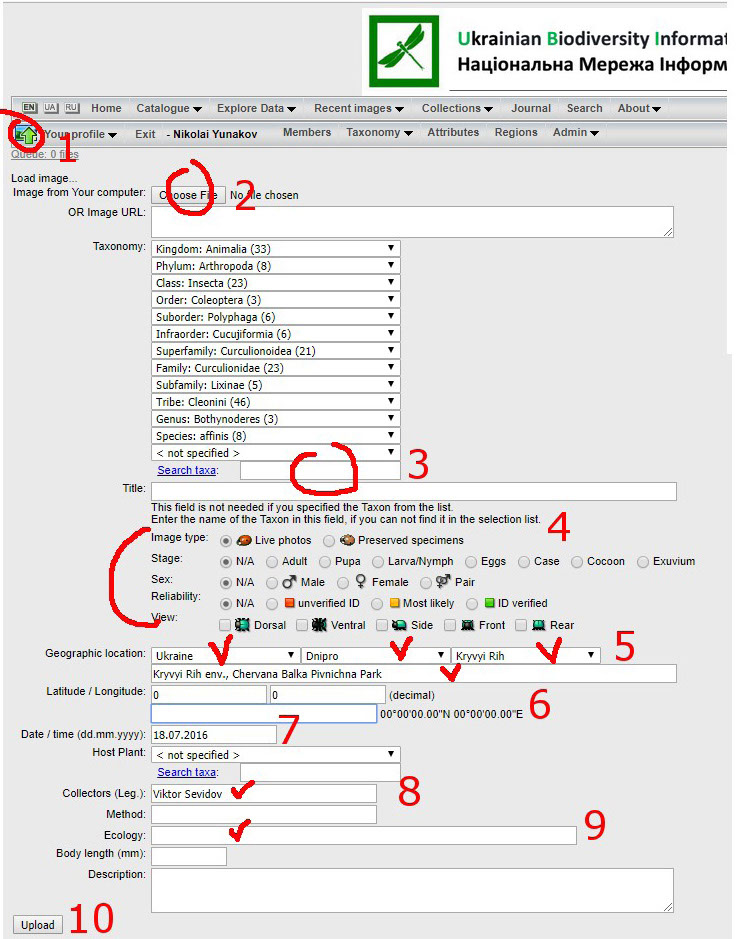Click the Front view beetle icon

pos(468,625)
